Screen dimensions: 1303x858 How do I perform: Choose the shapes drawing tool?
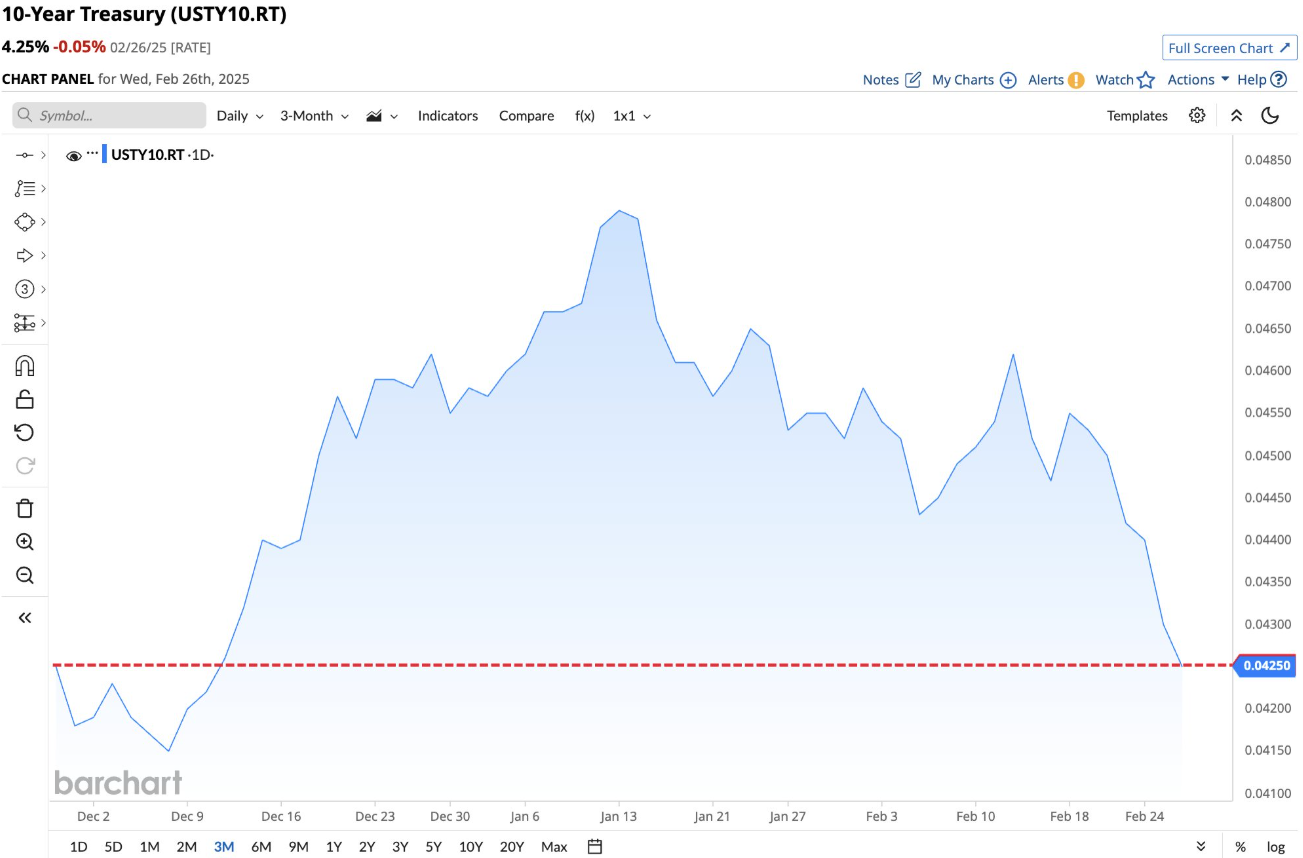(25, 222)
